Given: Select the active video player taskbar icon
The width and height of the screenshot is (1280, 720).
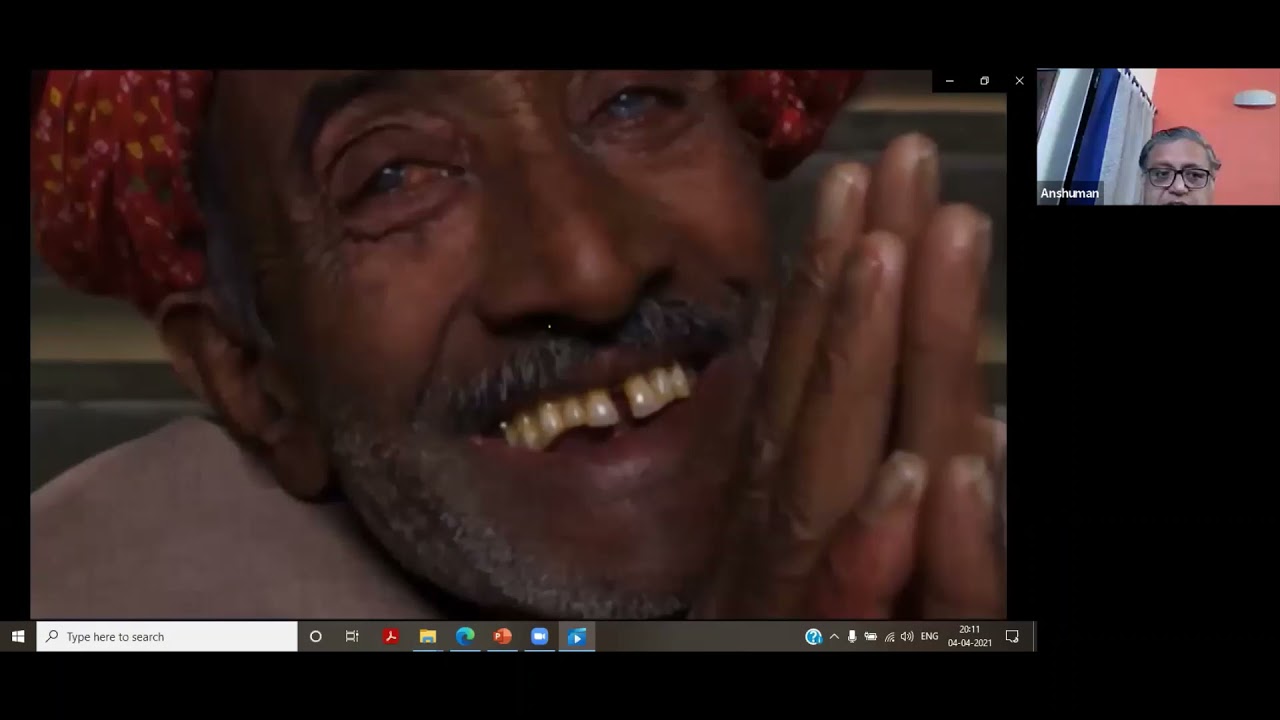Looking at the screenshot, I should click(x=577, y=636).
